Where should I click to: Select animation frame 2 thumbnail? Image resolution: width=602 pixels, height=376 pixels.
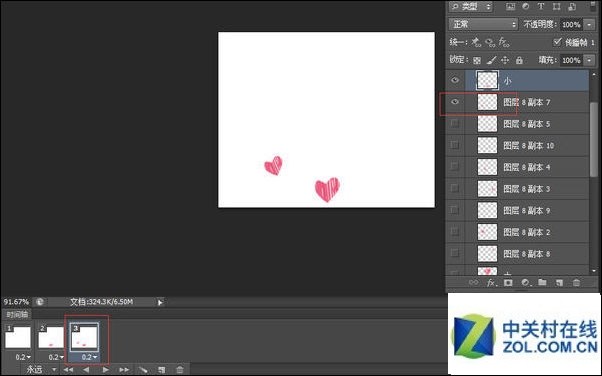(51, 337)
